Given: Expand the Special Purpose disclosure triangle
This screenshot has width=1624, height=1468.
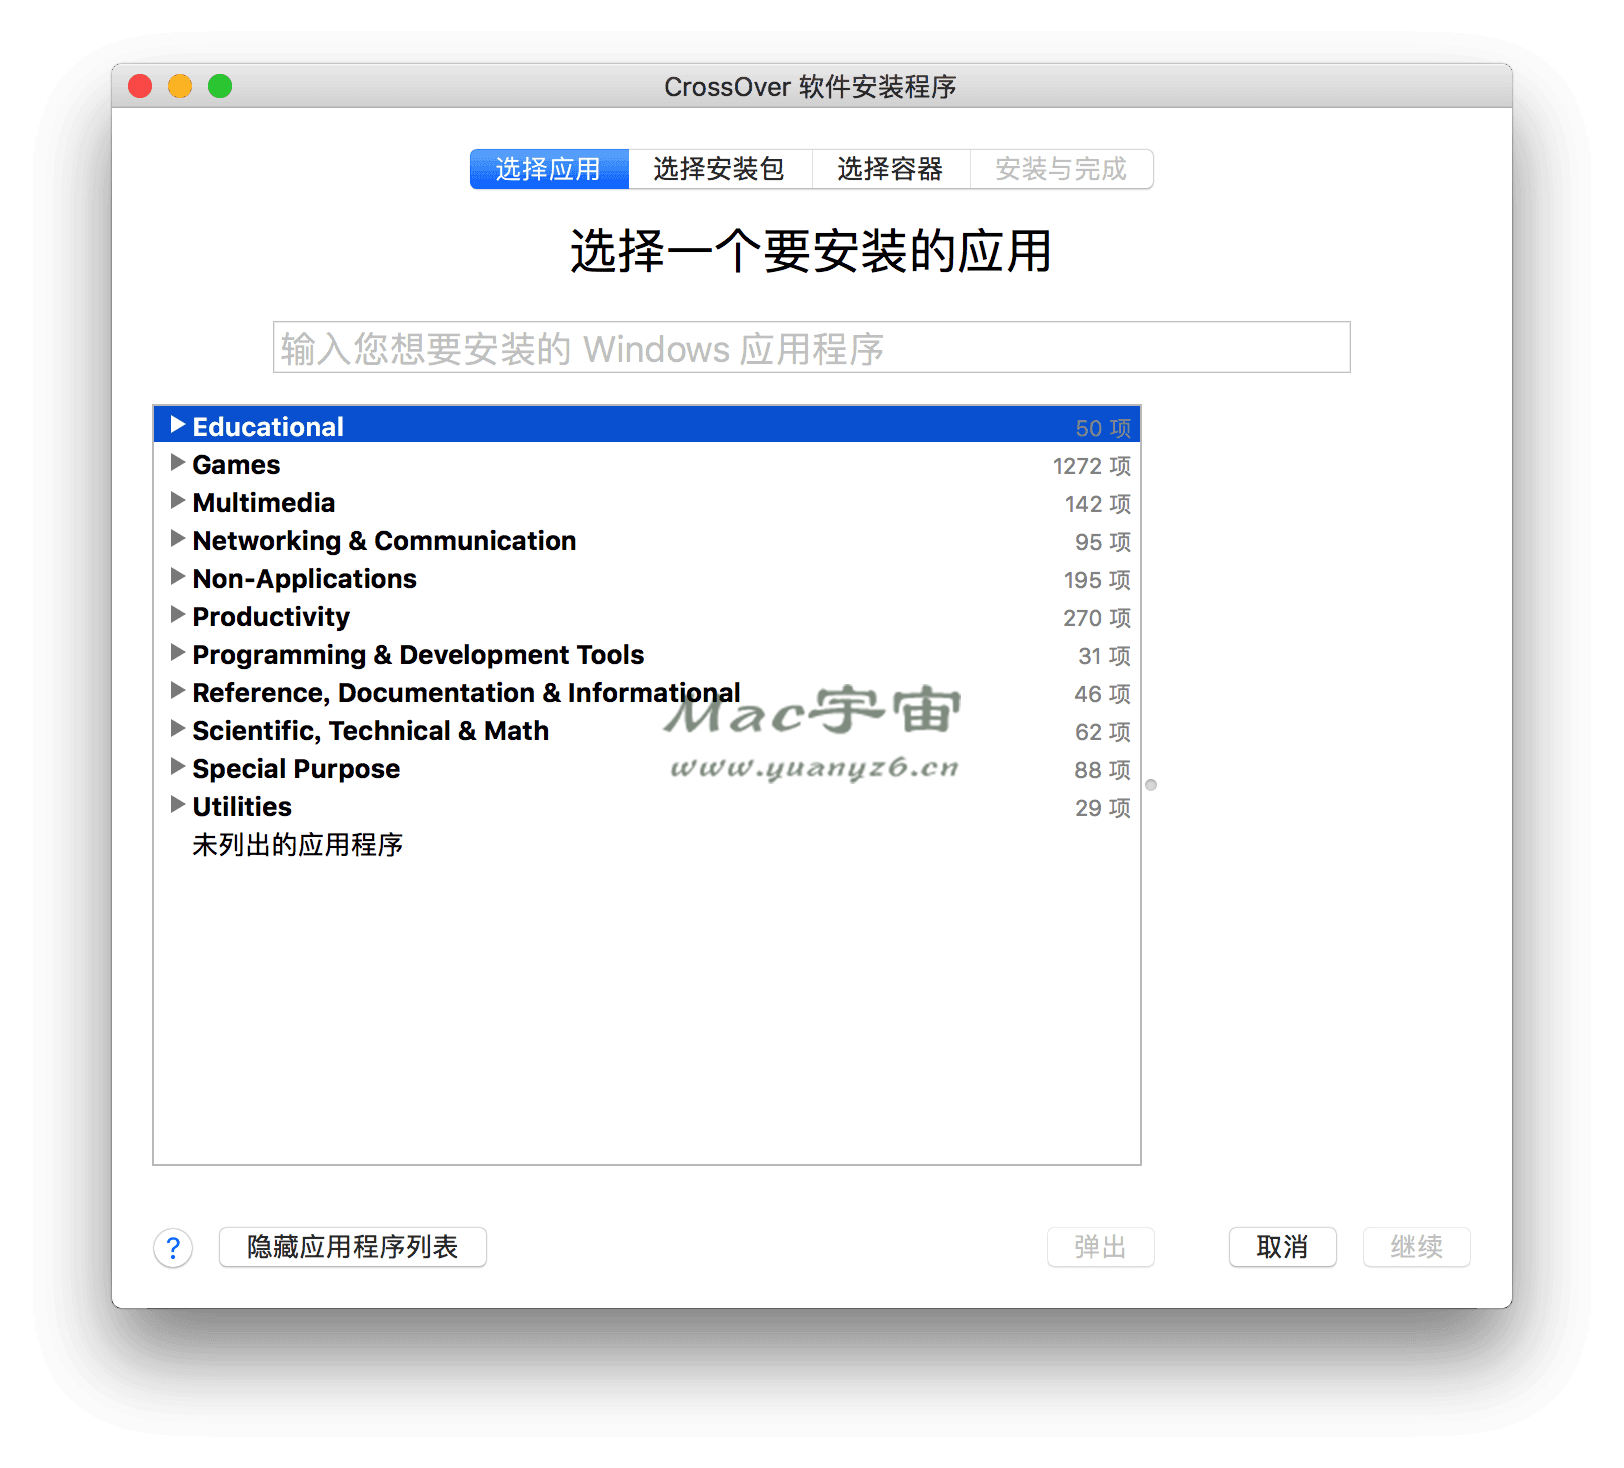Looking at the screenshot, I should coord(178,767).
